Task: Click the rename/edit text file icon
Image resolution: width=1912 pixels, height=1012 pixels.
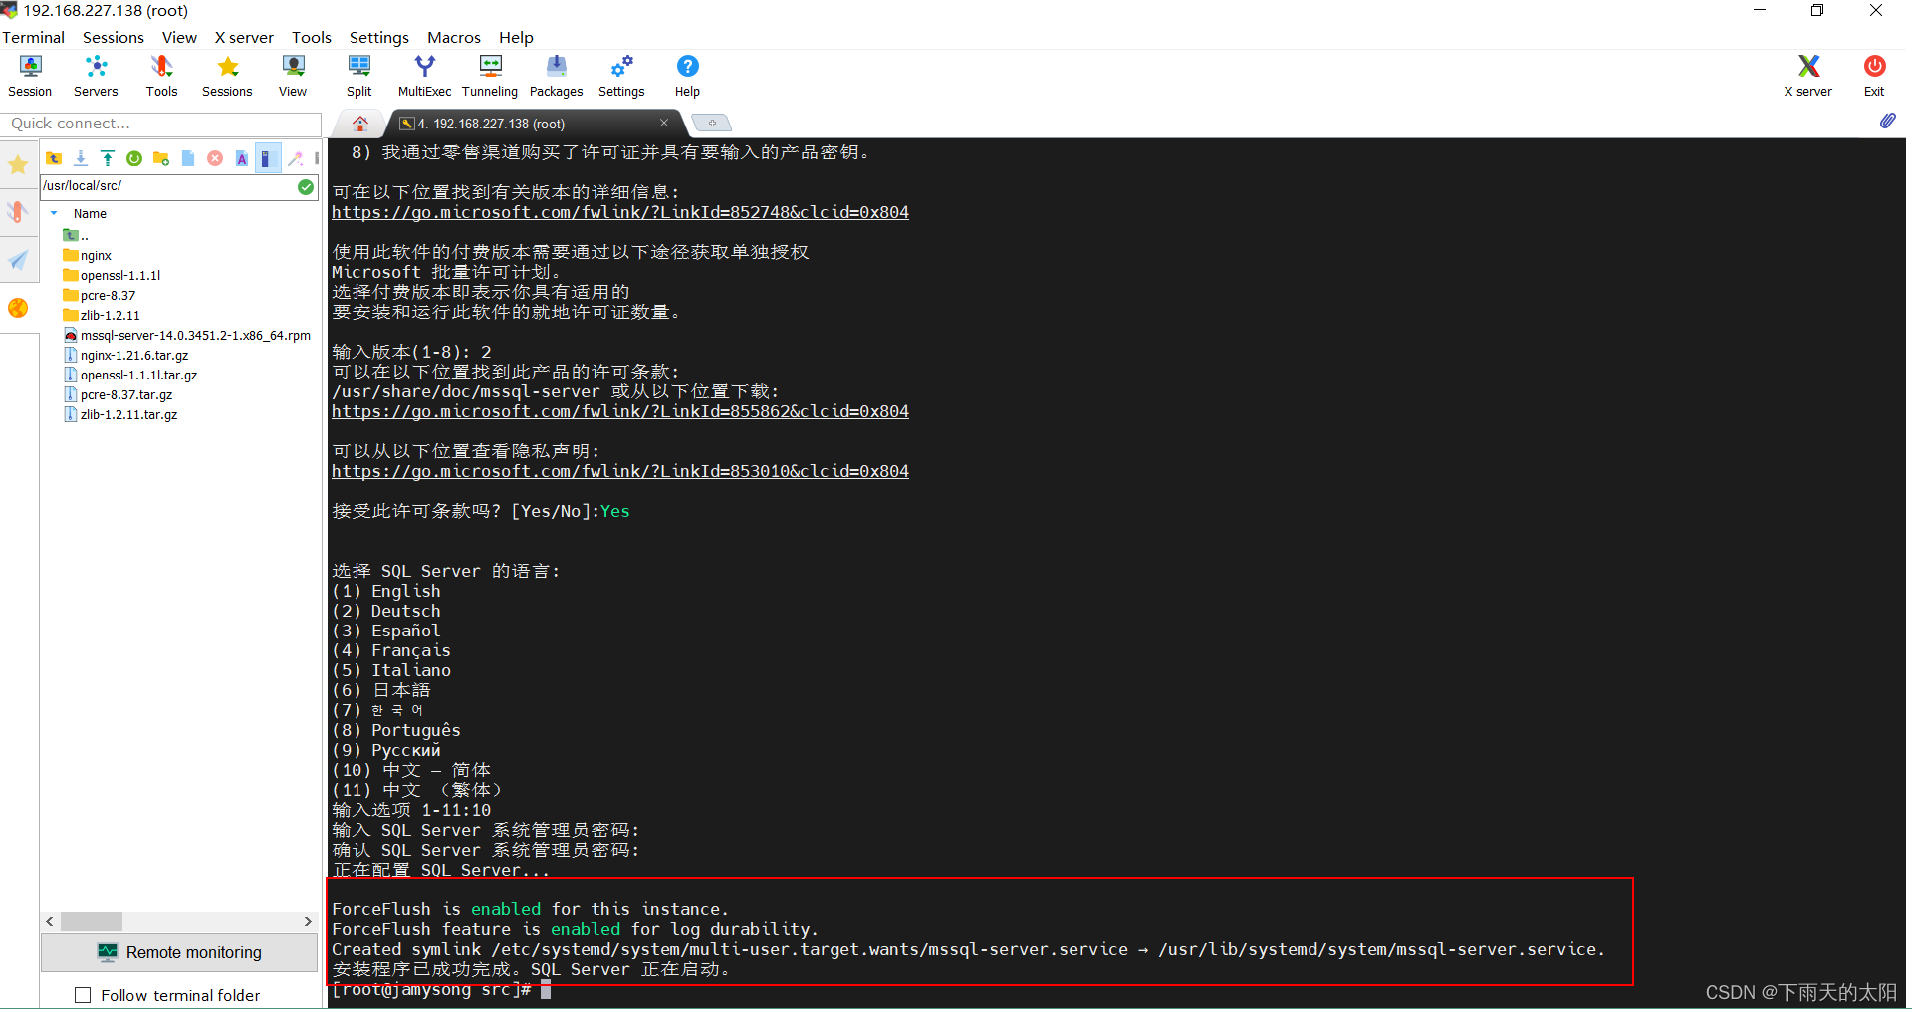Action: pyautogui.click(x=242, y=158)
